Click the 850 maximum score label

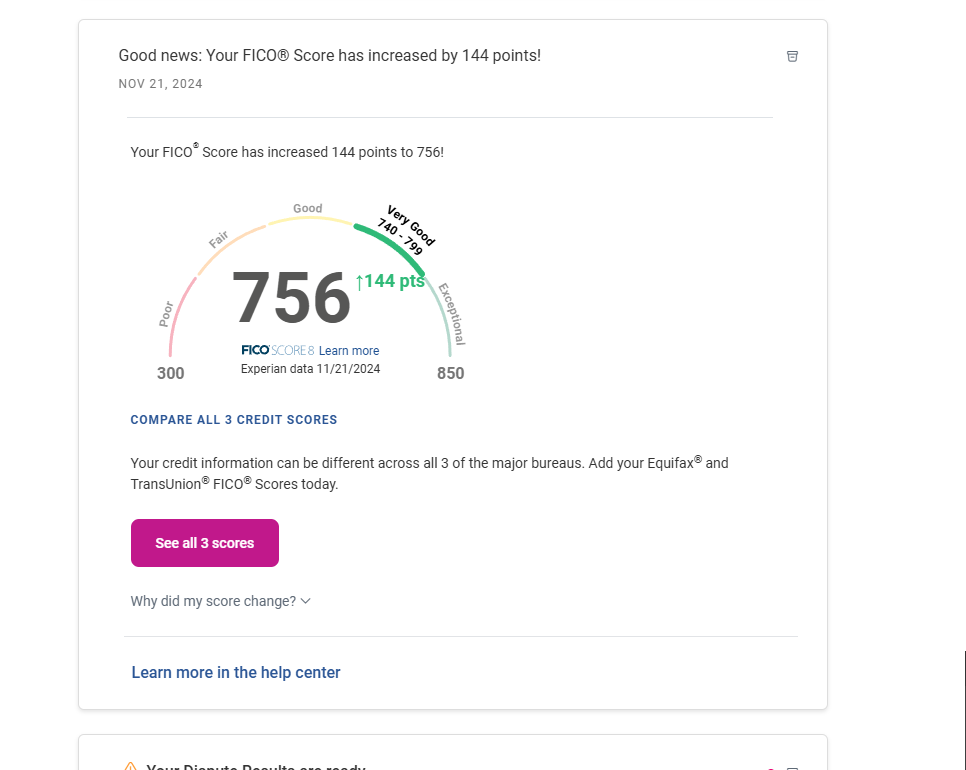pos(450,373)
